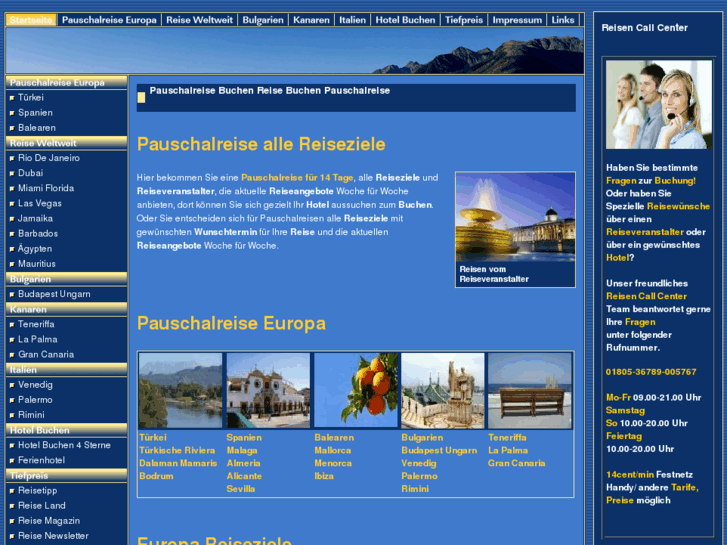Open the Reise Weltweit top tab
727x545 pixels.
pos(199,20)
